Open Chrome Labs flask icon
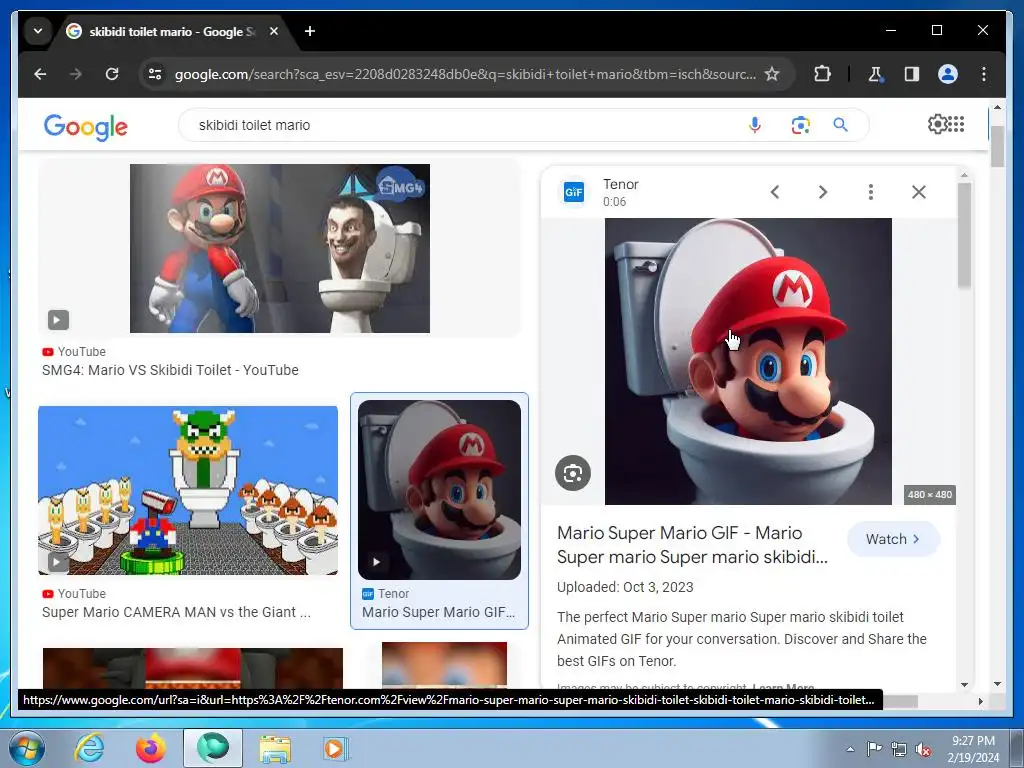This screenshot has width=1024, height=768. tap(875, 74)
